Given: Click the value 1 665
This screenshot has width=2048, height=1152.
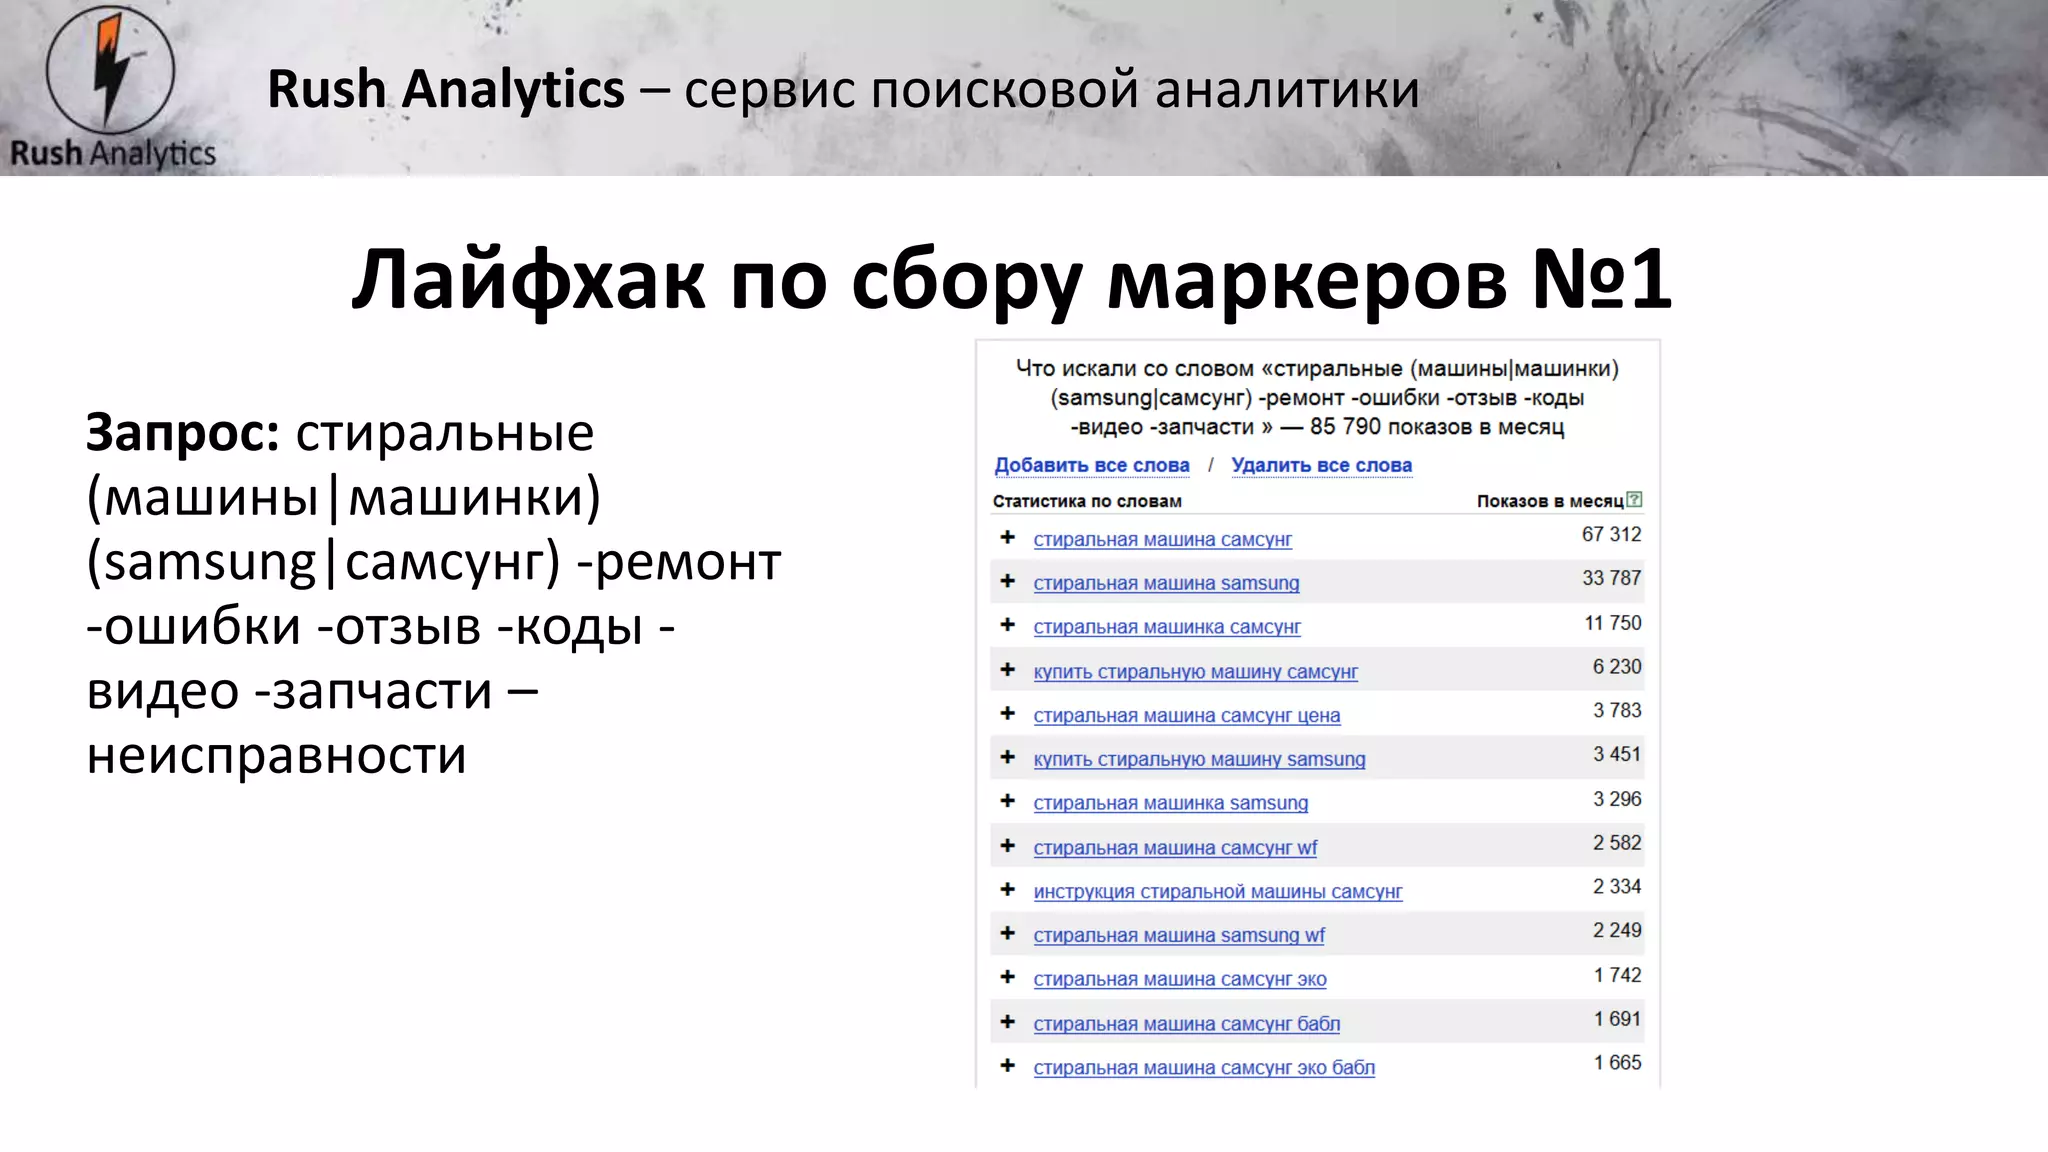Looking at the screenshot, I should click(1617, 1063).
